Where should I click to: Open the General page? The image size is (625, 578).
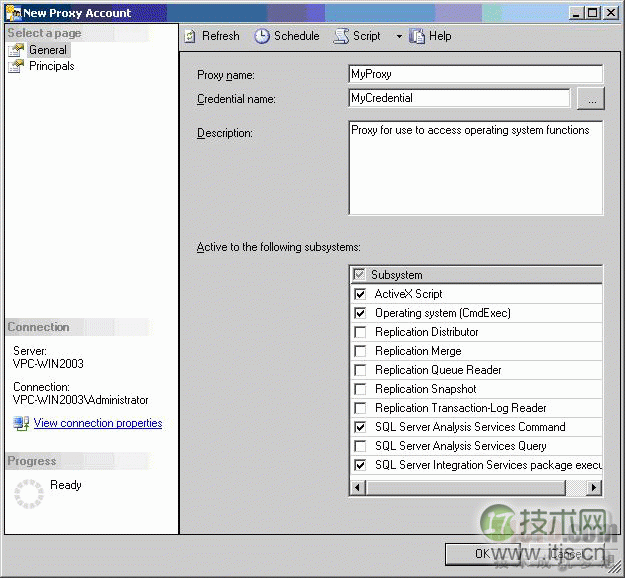coord(48,50)
